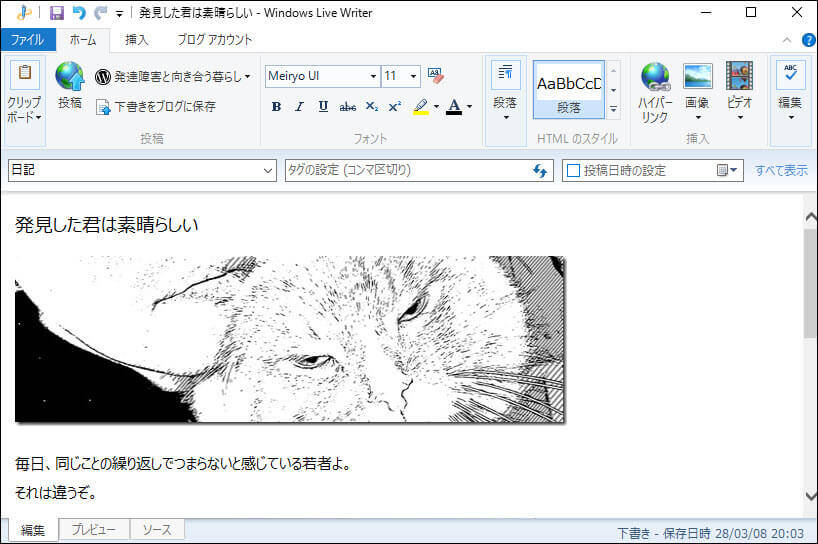This screenshot has width=818, height=544.
Task: Select the AaBbCcD 段落 HTML style
Action: pyautogui.click(x=569, y=90)
